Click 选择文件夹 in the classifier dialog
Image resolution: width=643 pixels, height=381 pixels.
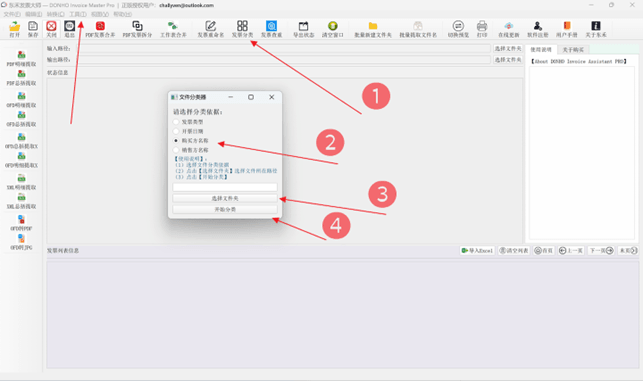click(225, 198)
